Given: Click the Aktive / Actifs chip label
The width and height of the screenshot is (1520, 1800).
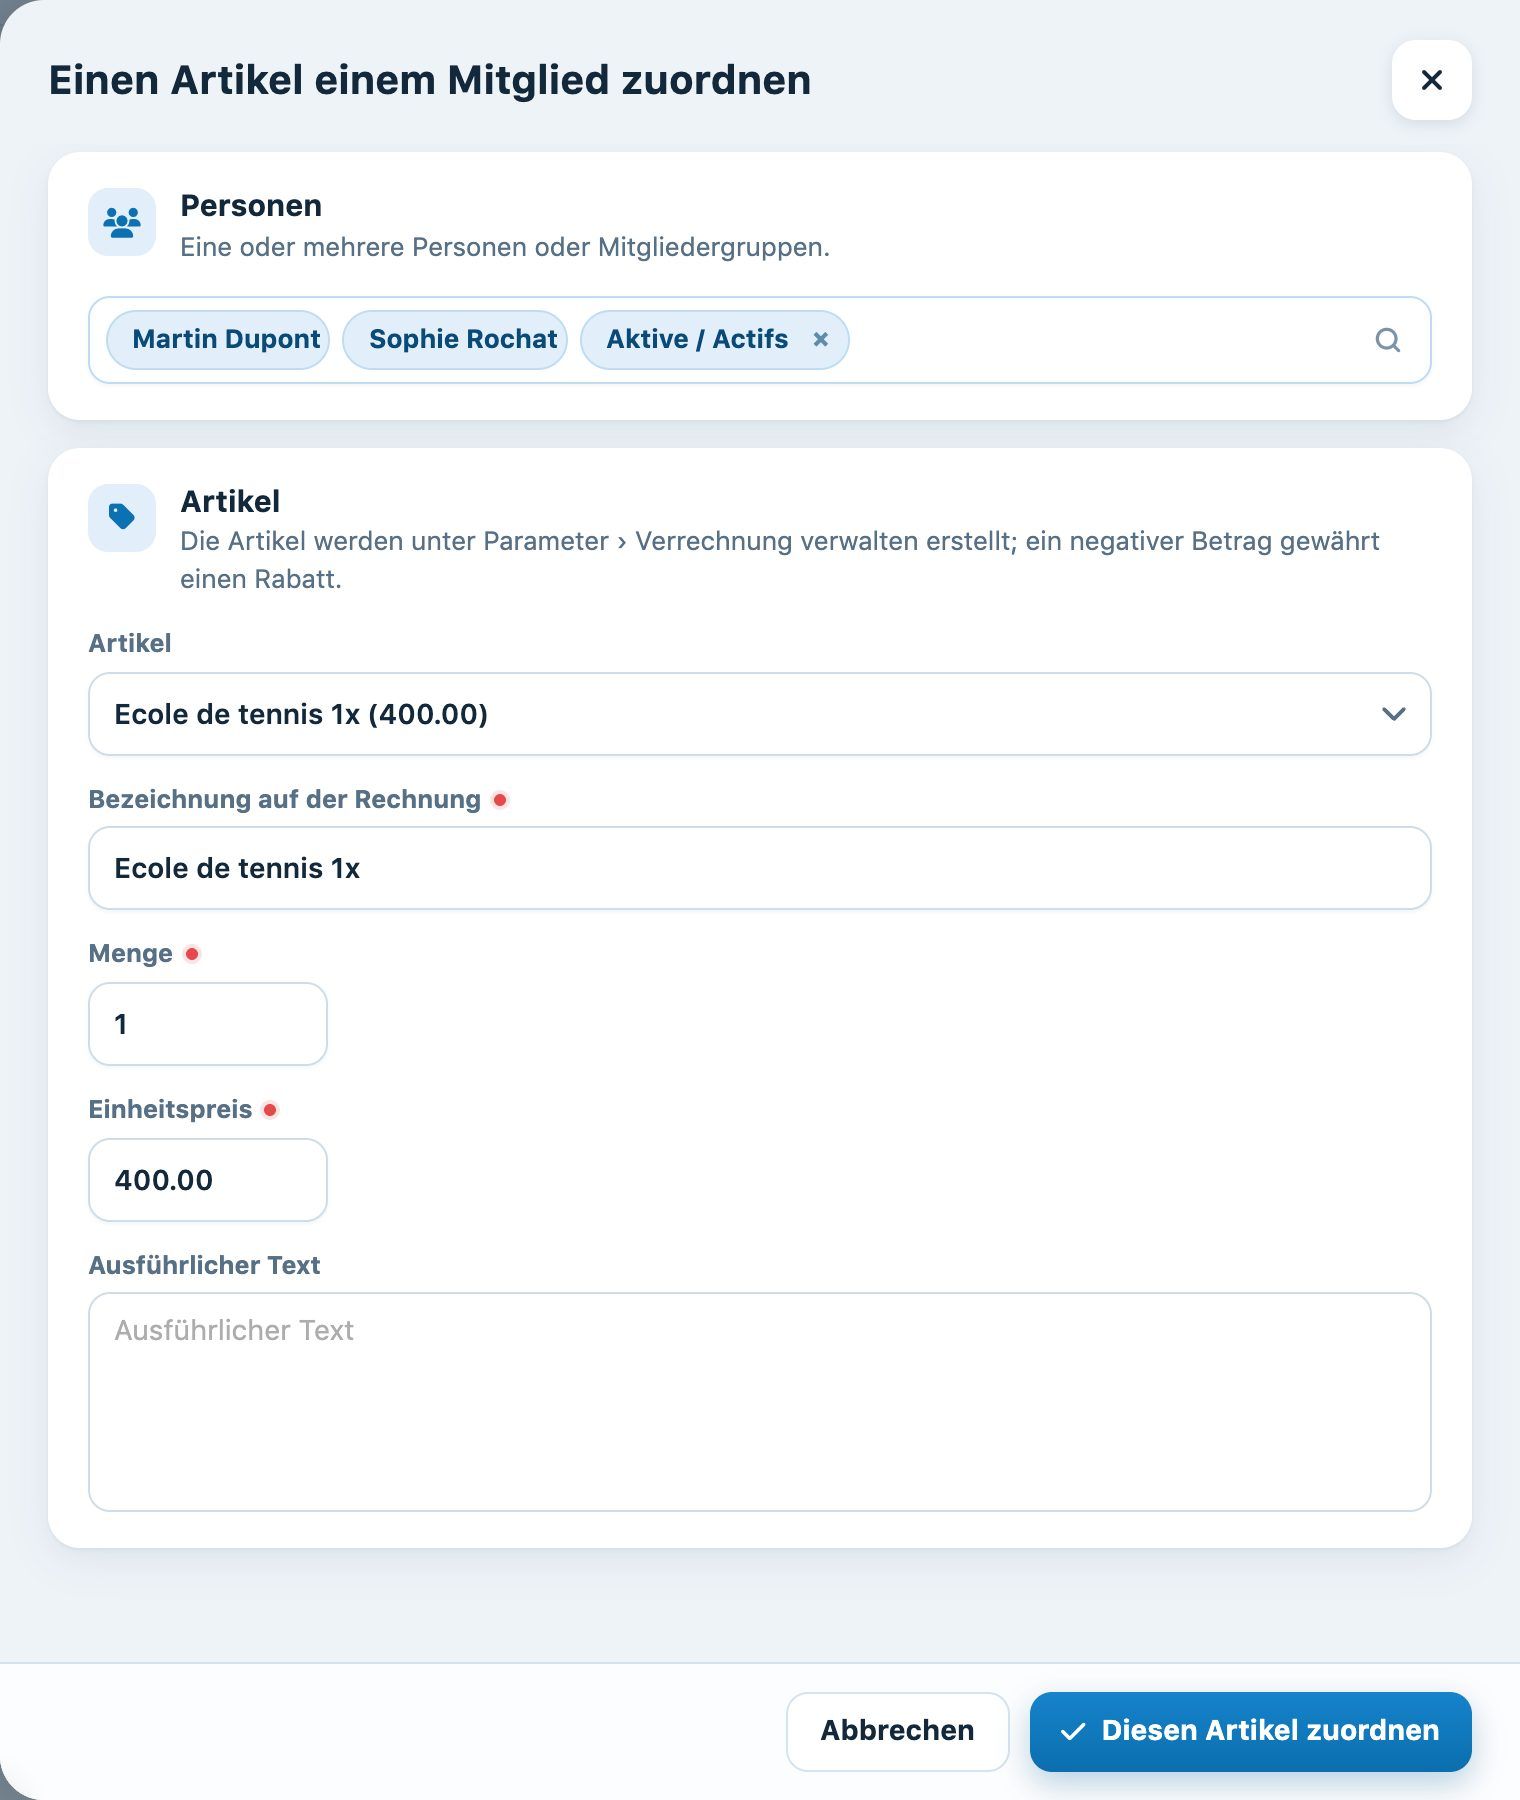Looking at the screenshot, I should click(x=697, y=340).
